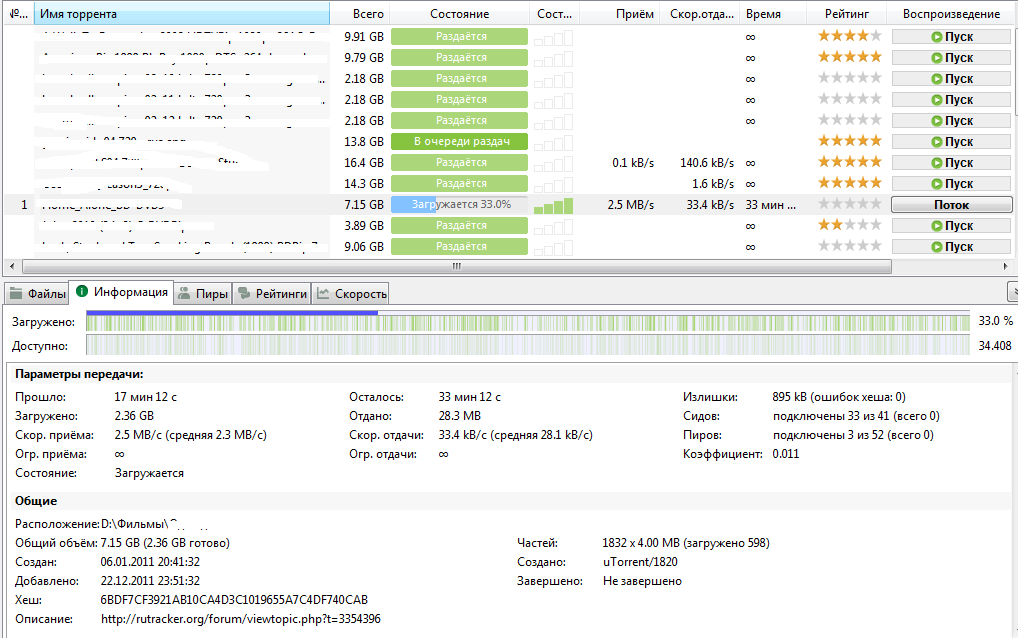Sort list by Имя торрента column header
Viewport: 1018px width, 638px height.
pyautogui.click(x=180, y=14)
